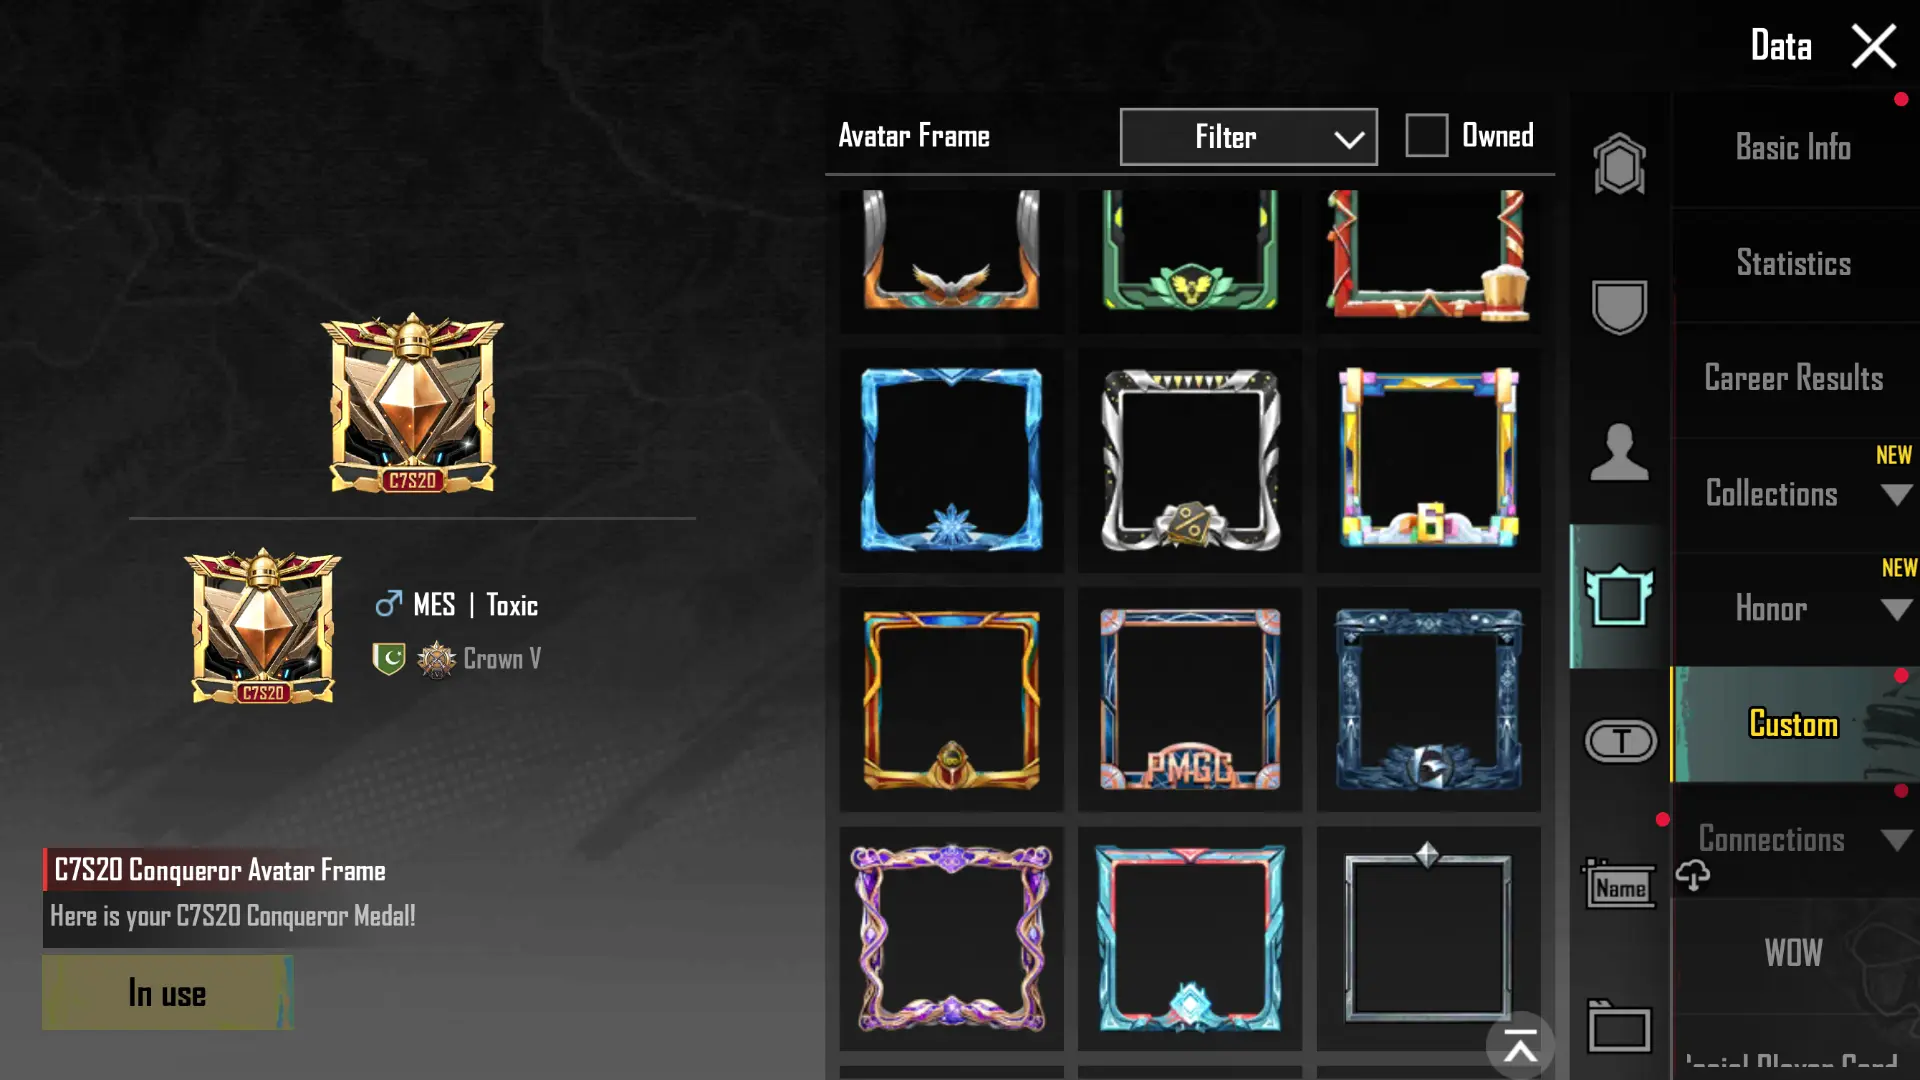Expand the Honor menu arrow
Screen dimensions: 1920x1080
[1896, 609]
